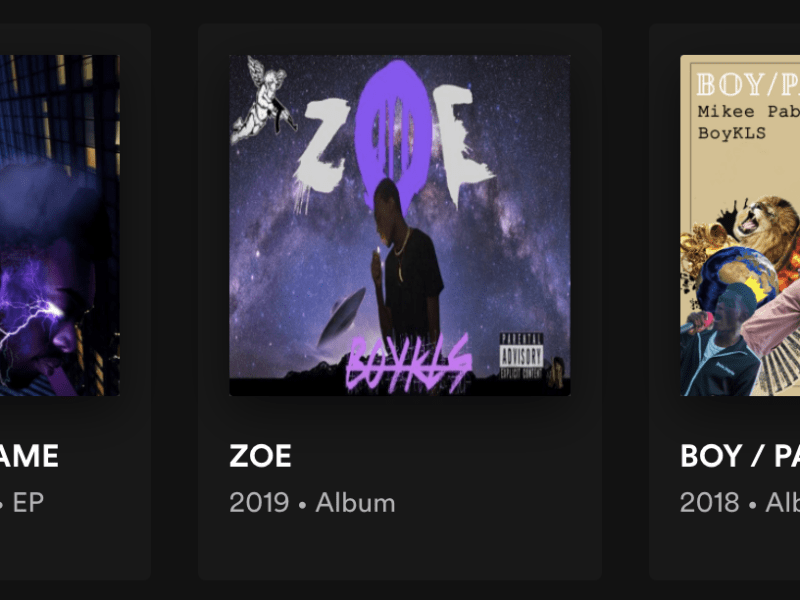Open the purple lightning EP cover art
This screenshot has height=600, width=800.
coord(60,225)
